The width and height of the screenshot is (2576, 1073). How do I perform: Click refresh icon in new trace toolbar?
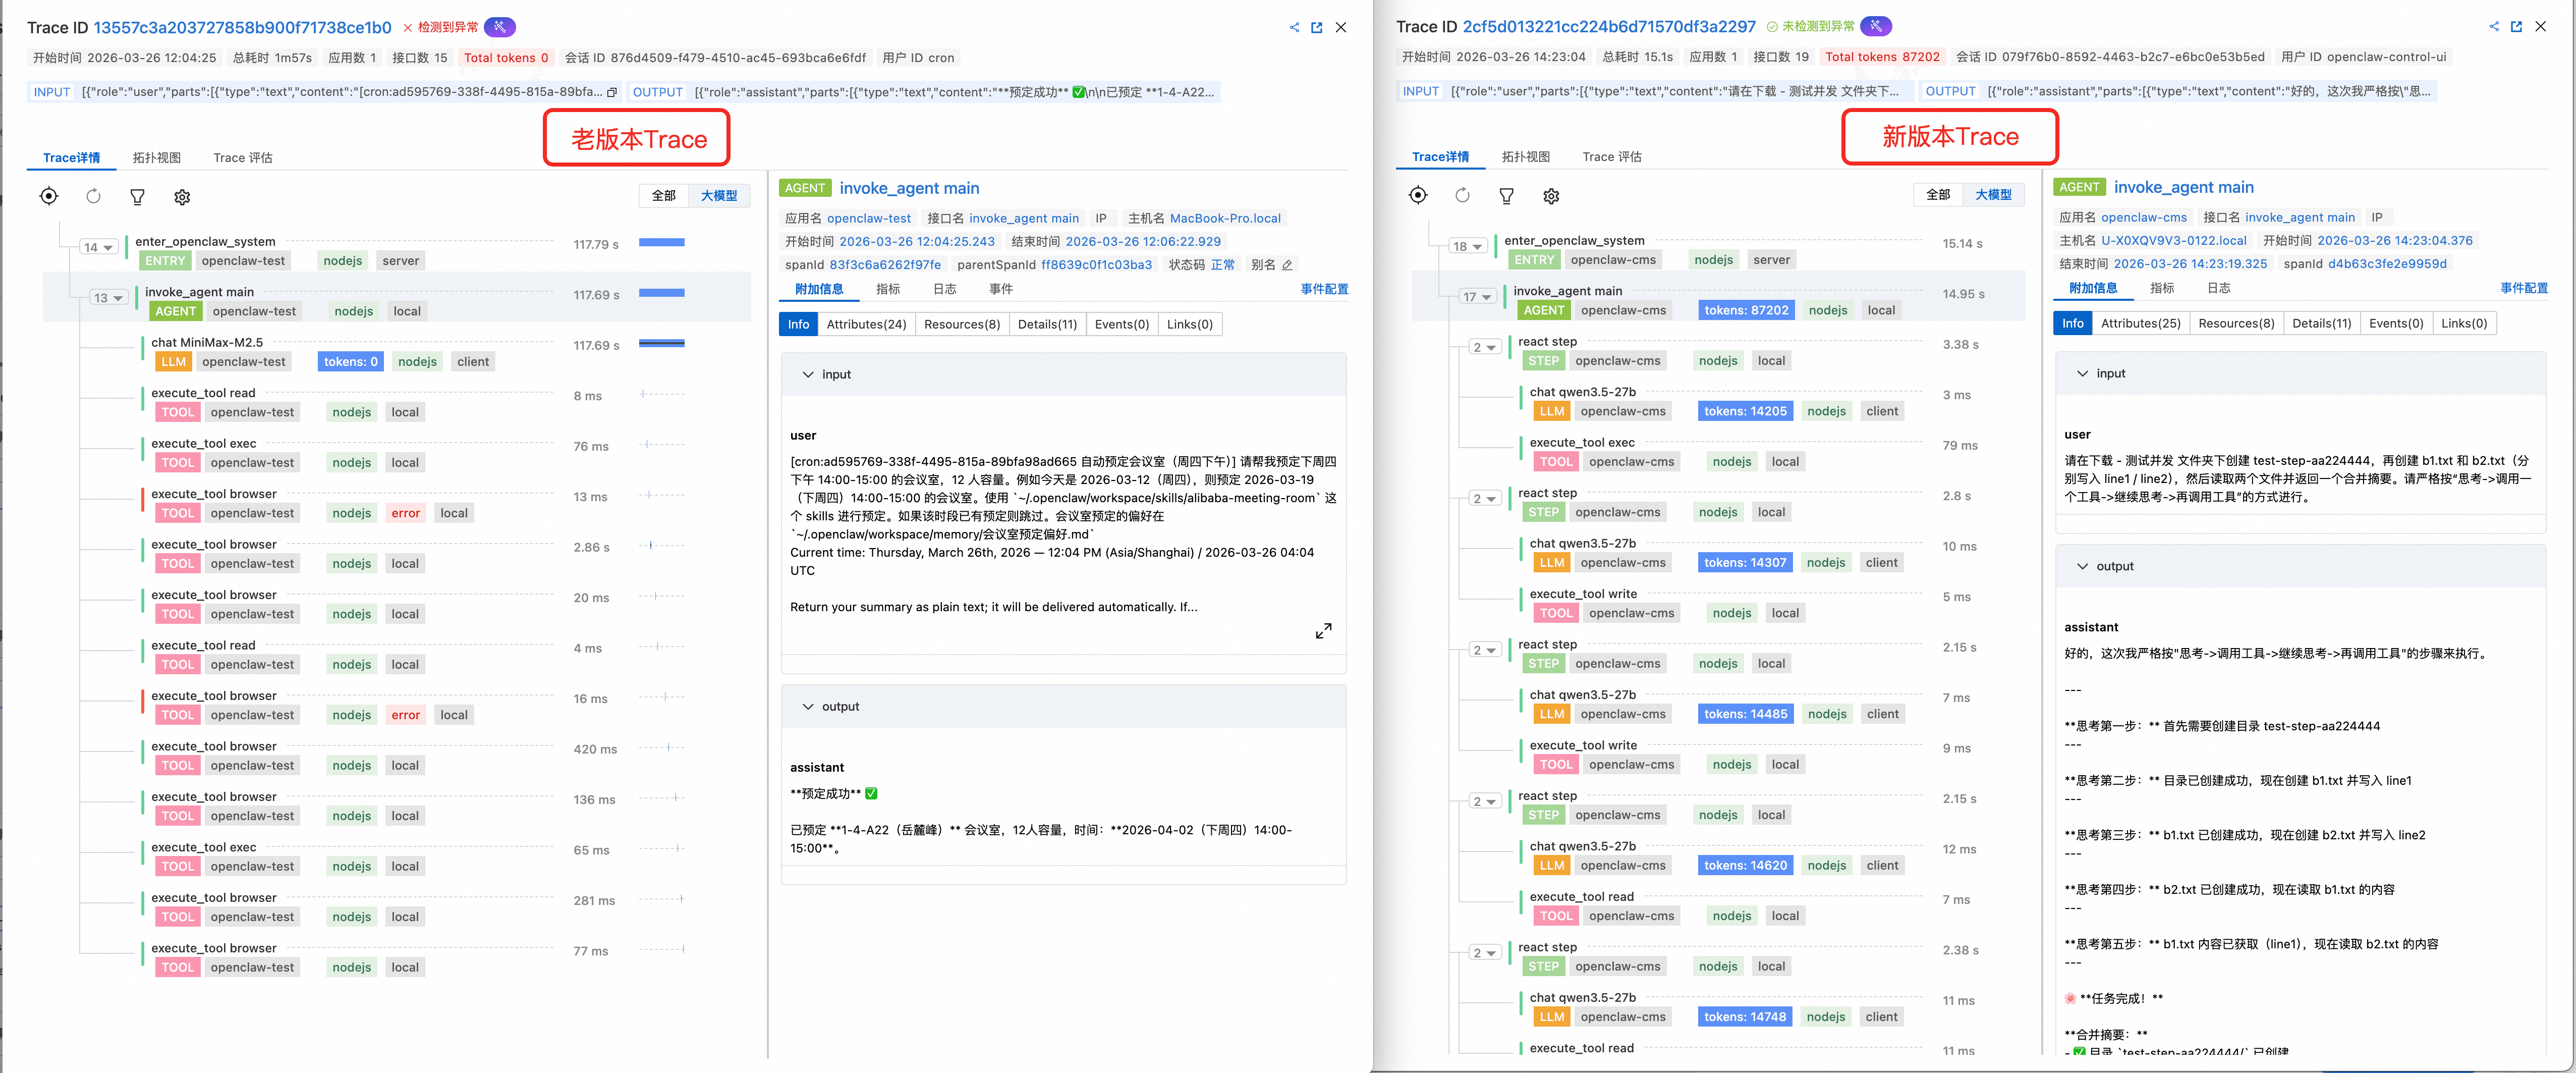coord(1462,195)
